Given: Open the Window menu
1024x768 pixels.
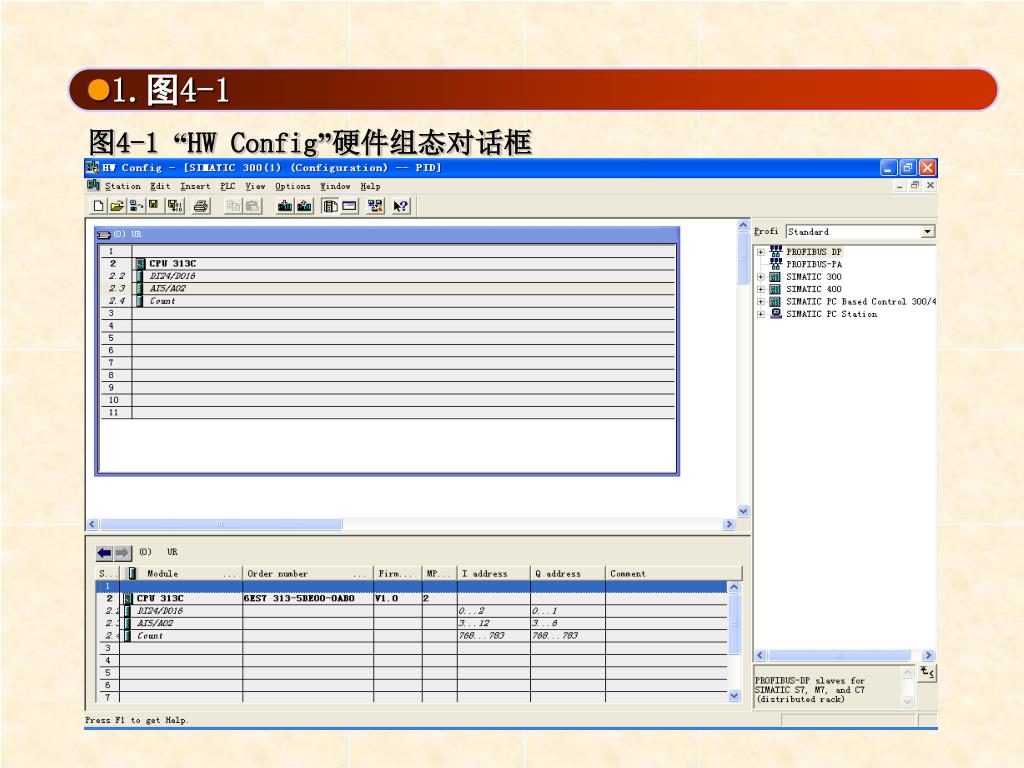Looking at the screenshot, I should click(x=335, y=186).
